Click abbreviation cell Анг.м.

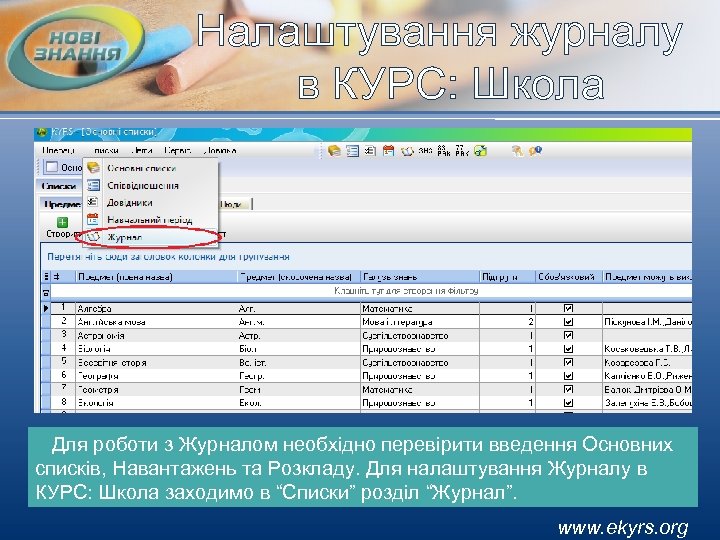tap(298, 322)
